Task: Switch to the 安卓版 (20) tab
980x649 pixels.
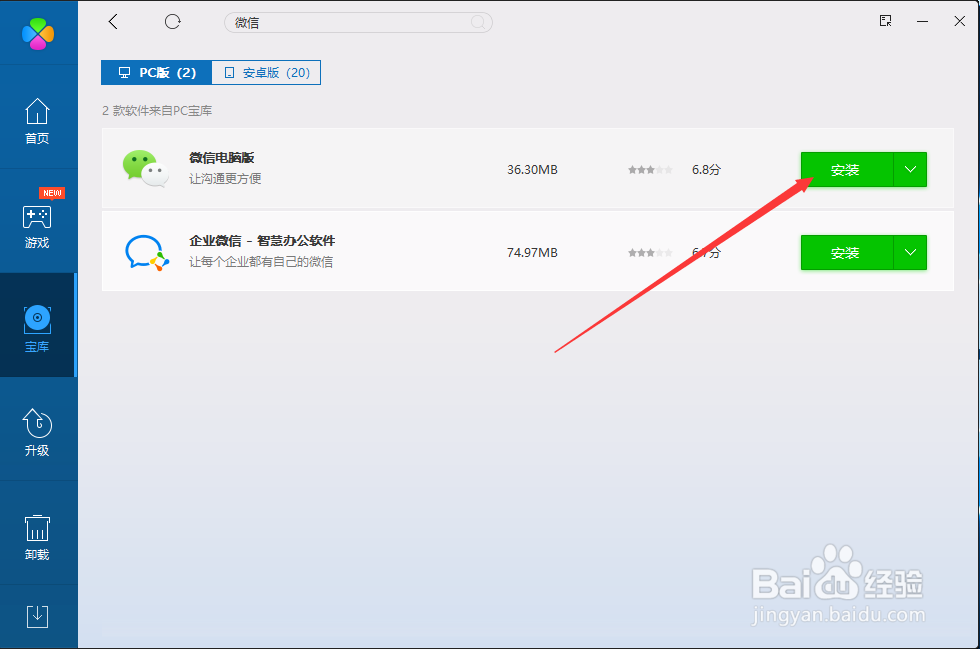Action: coord(266,73)
